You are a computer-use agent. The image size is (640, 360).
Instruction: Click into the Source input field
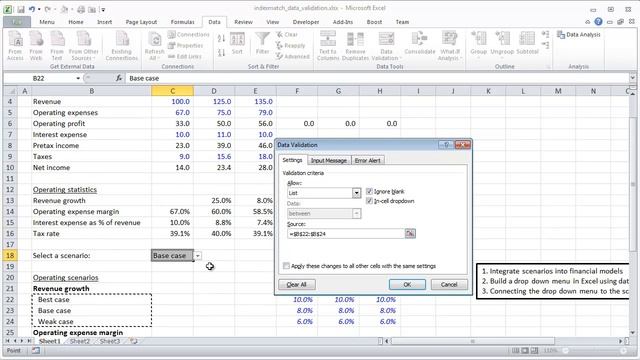pyautogui.click(x=346, y=234)
